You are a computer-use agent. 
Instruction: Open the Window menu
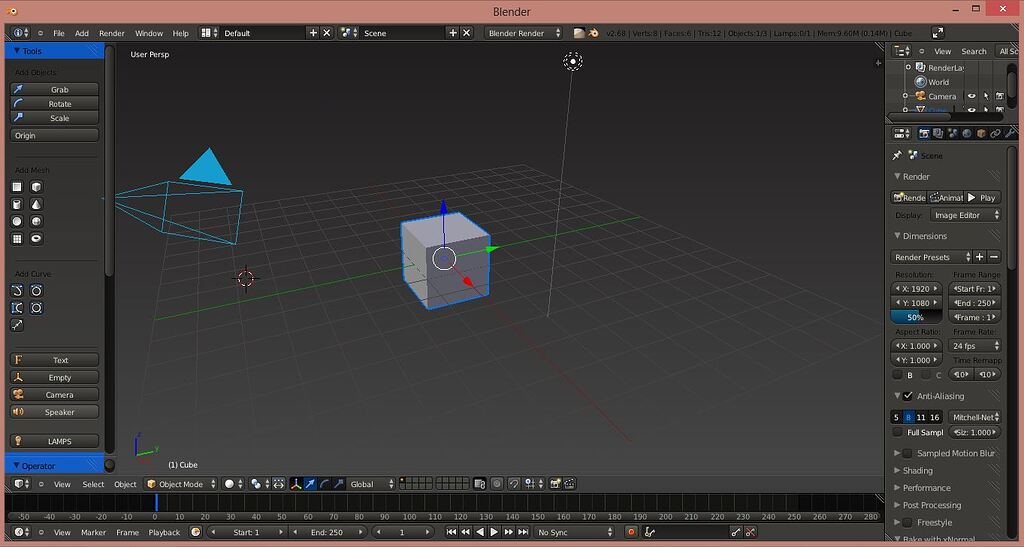tap(149, 33)
